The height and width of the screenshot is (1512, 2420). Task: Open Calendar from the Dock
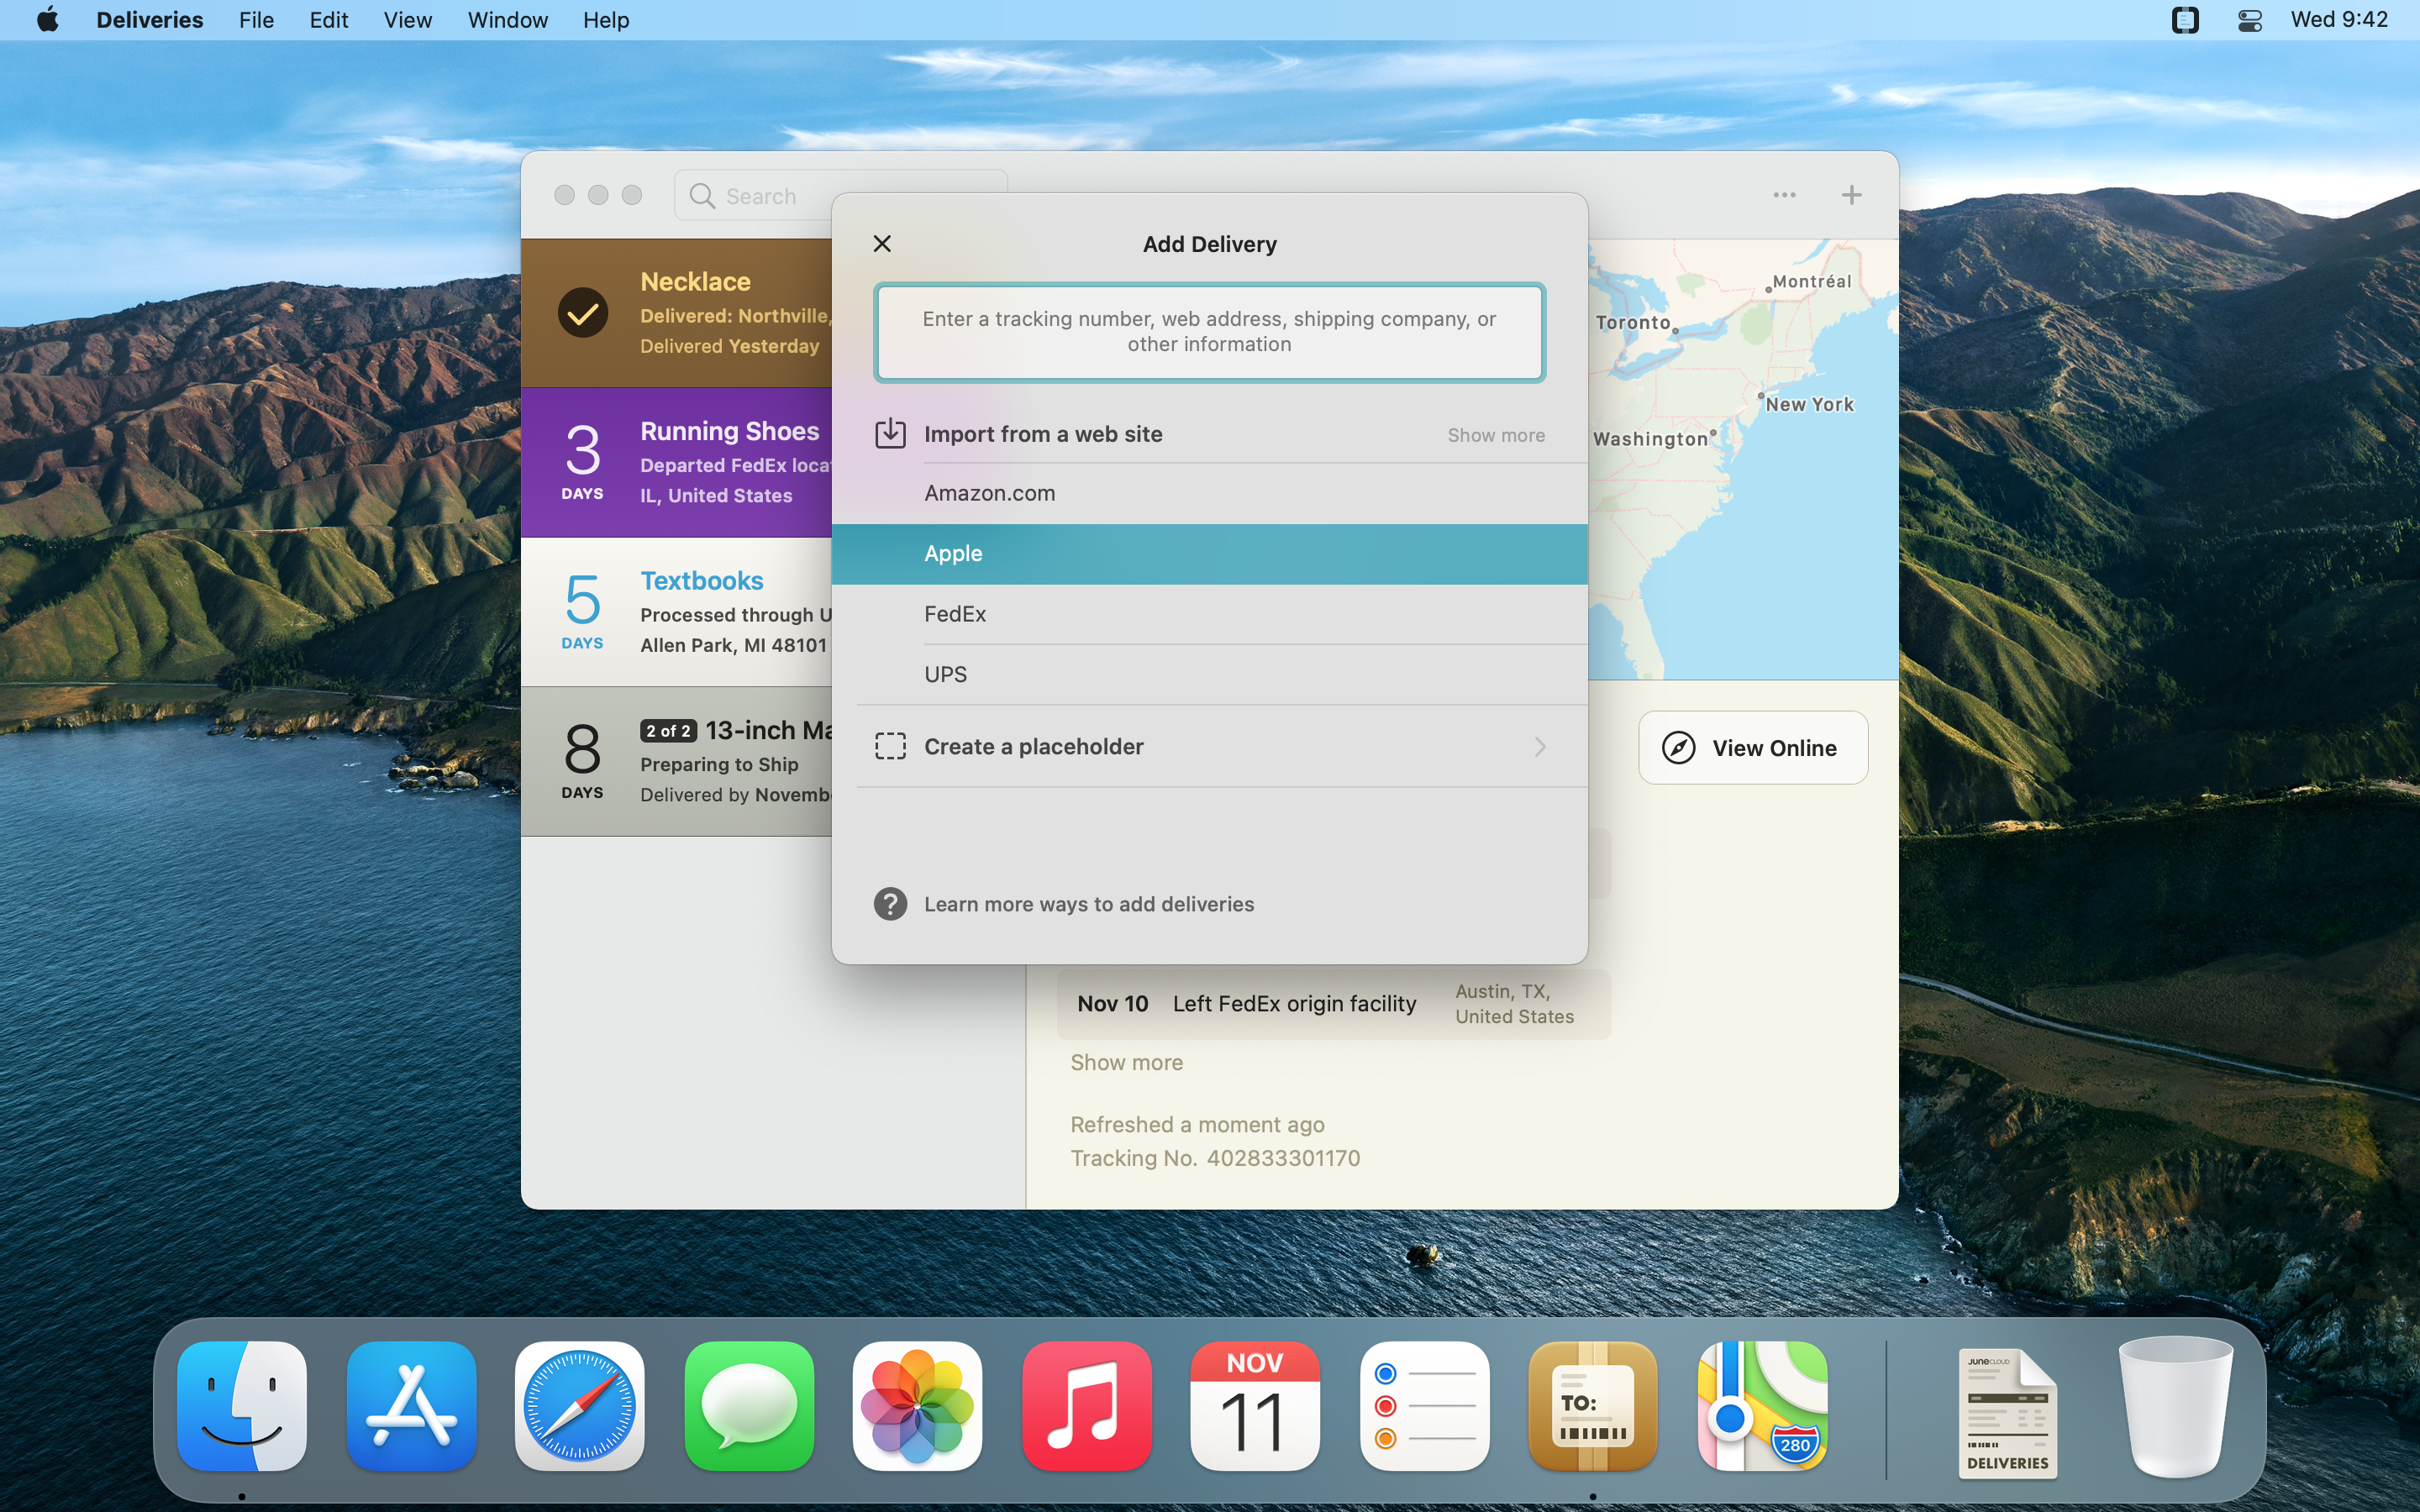click(1255, 1405)
